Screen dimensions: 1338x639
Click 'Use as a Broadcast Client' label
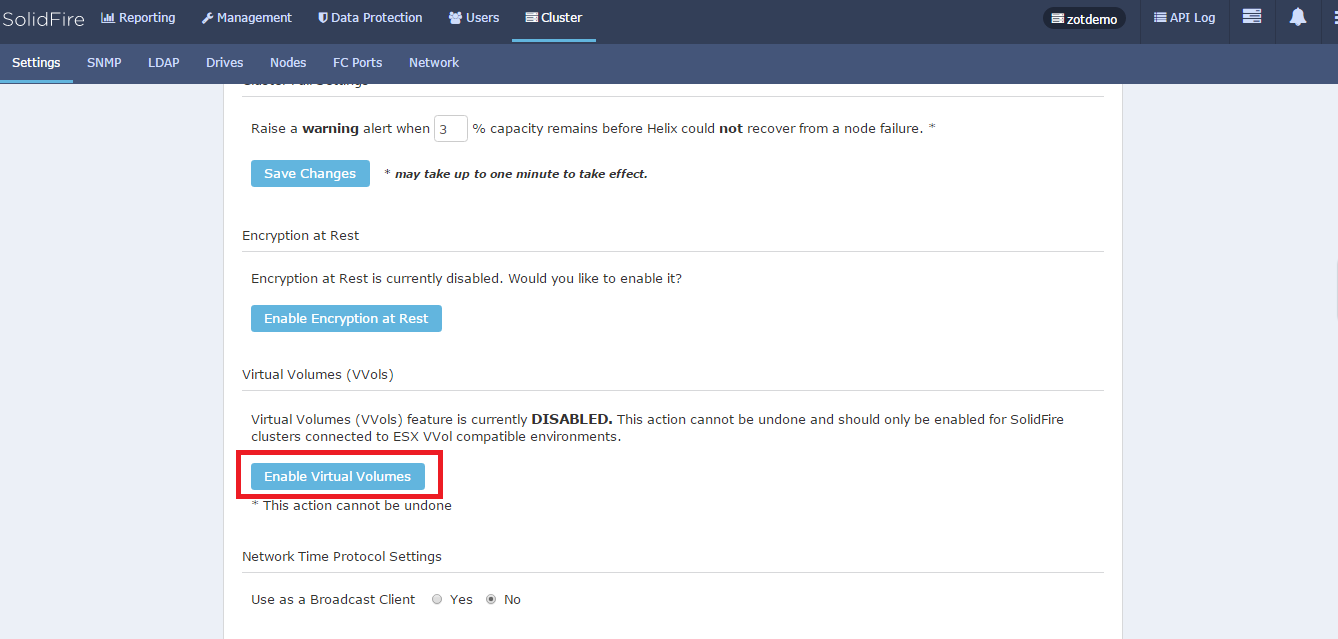coord(333,599)
